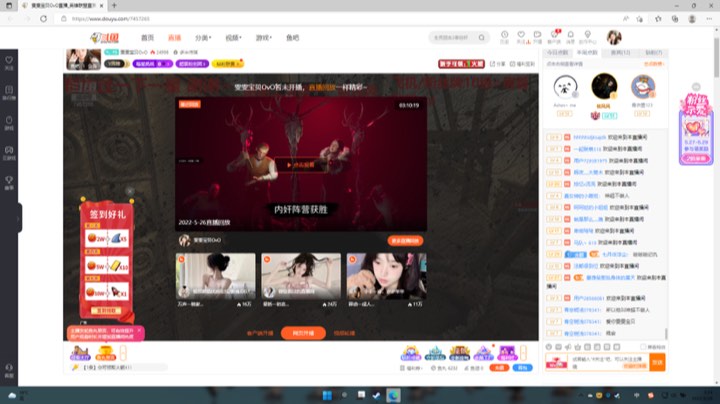This screenshot has width=720, height=404.
Task: Expand the 视频 dropdown menu
Action: (x=233, y=38)
